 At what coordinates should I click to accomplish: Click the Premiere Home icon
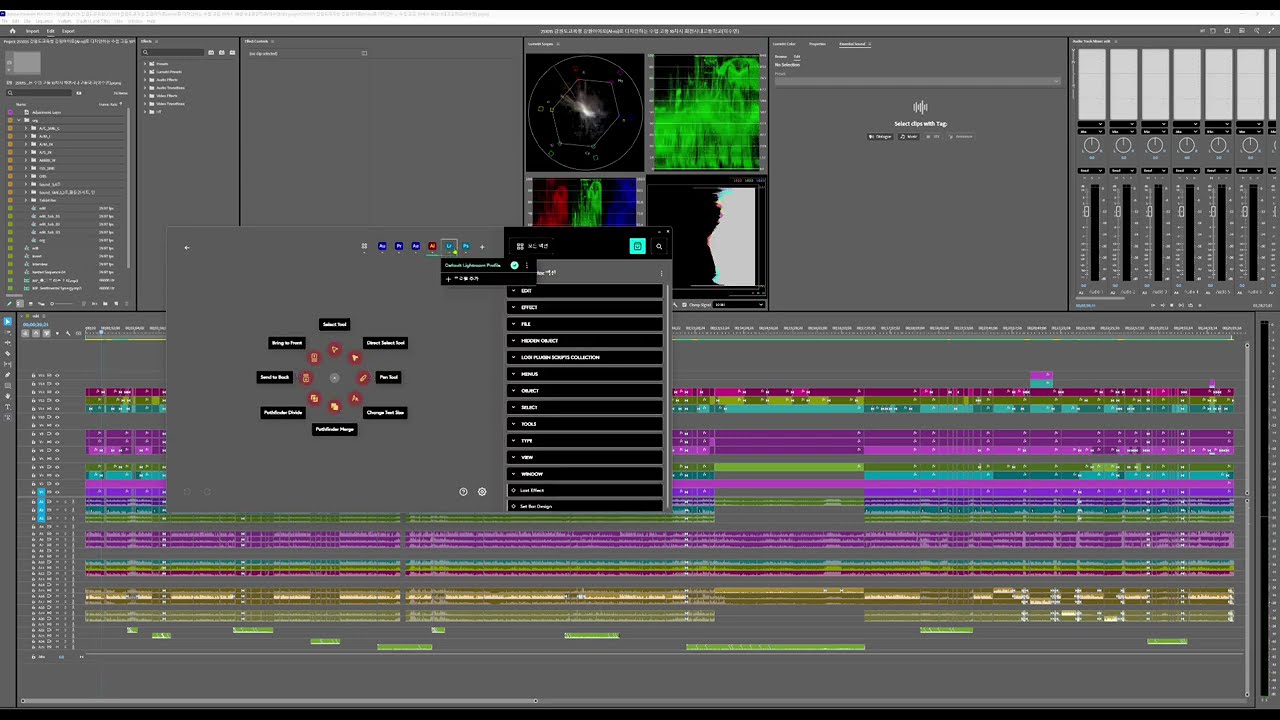coord(13,31)
